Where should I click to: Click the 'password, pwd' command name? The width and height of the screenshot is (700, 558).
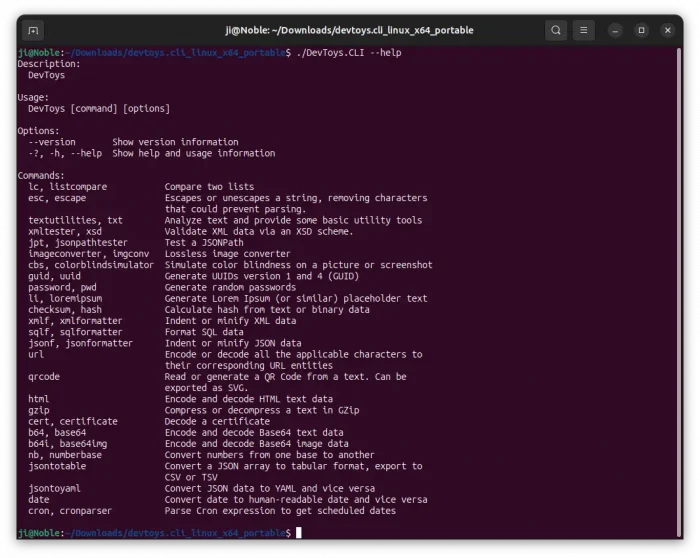click(x=62, y=287)
